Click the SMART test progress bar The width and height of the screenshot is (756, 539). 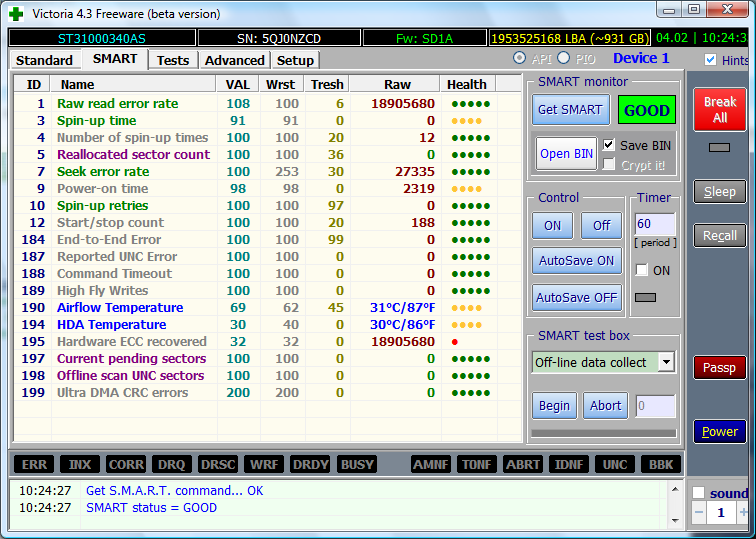click(604, 433)
